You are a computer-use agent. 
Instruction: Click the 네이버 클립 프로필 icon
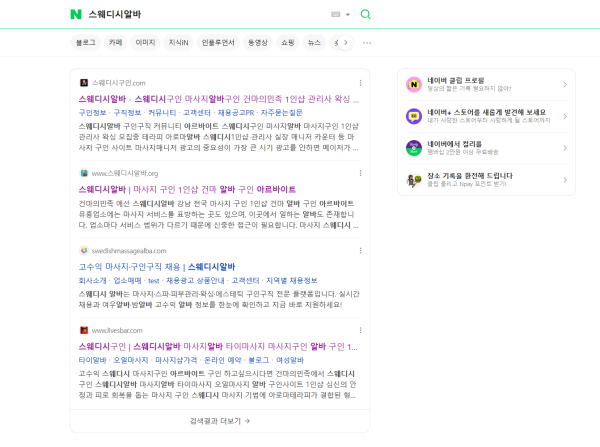point(414,85)
